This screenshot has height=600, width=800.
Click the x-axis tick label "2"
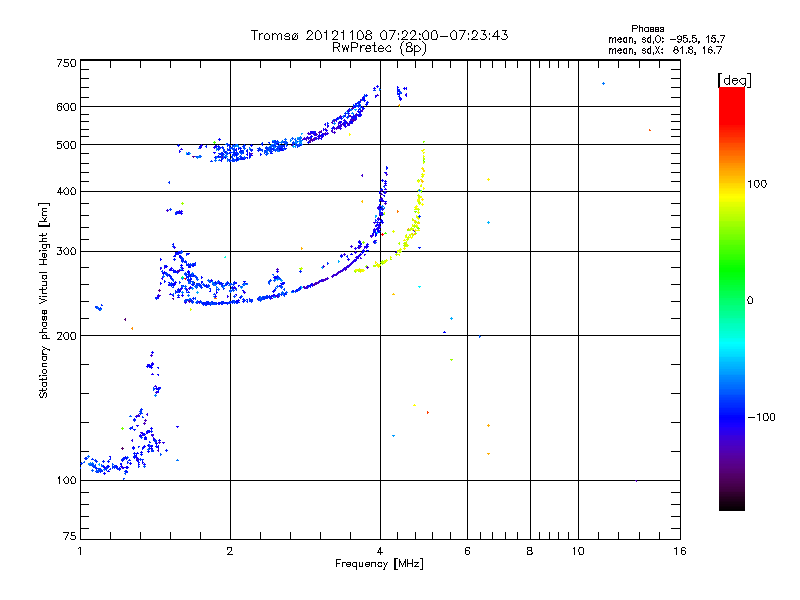click(x=230, y=551)
